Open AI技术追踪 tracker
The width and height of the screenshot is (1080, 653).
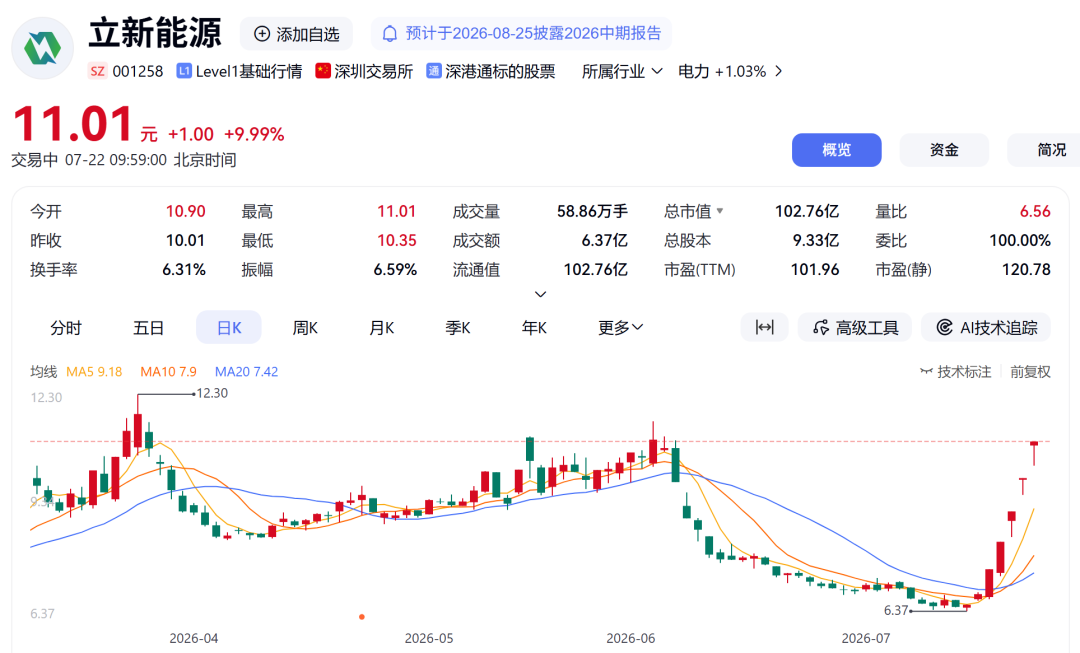(986, 327)
